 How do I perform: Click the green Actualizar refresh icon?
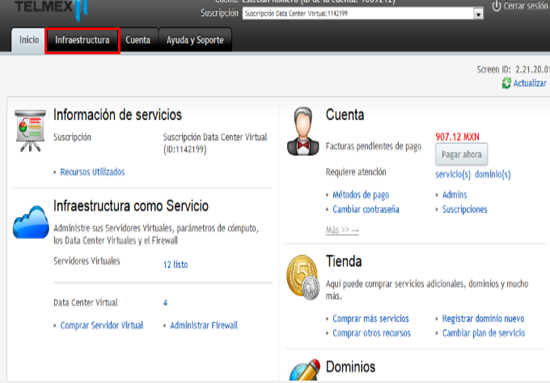click(x=506, y=83)
